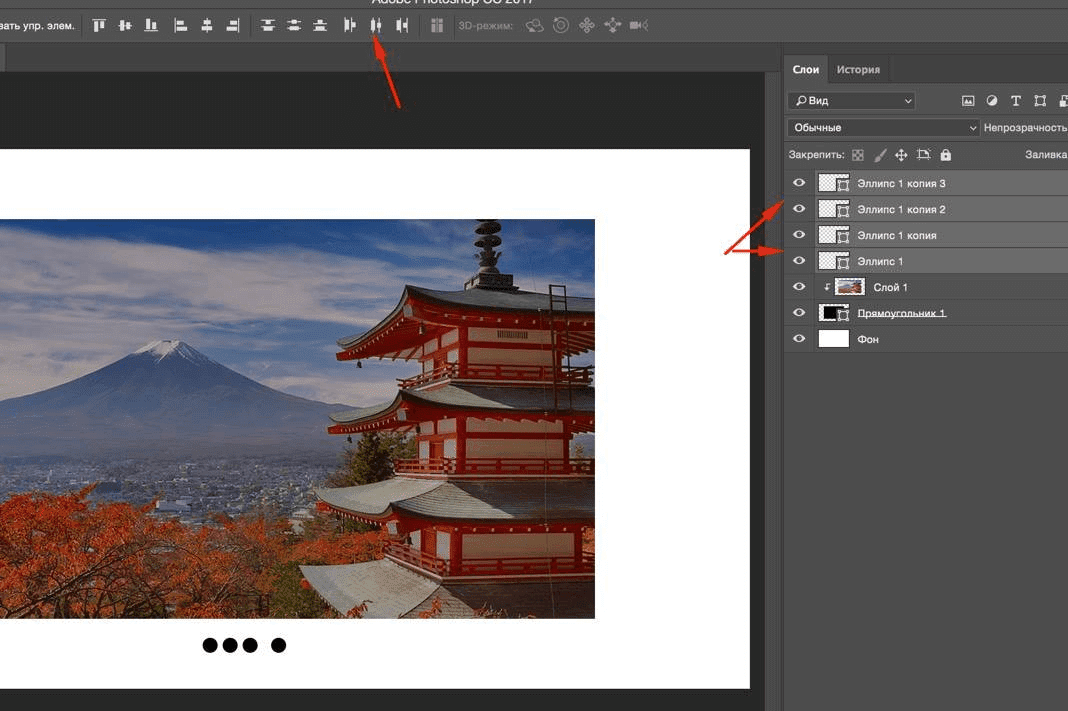
Task: Select the Прямоугольник 1 layer
Action: tap(901, 313)
